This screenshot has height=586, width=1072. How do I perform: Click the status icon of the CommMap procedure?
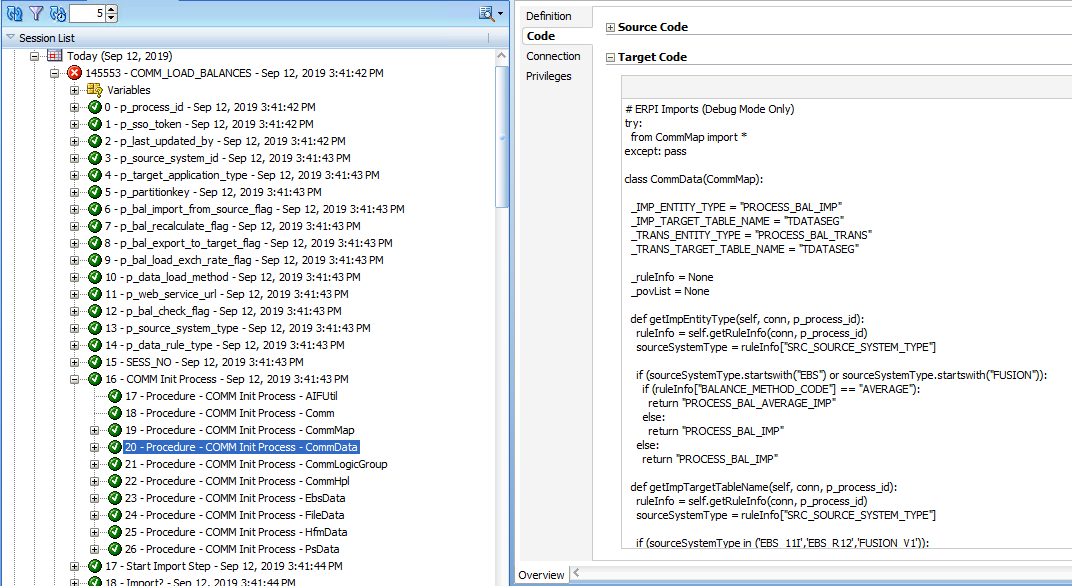tap(115, 430)
